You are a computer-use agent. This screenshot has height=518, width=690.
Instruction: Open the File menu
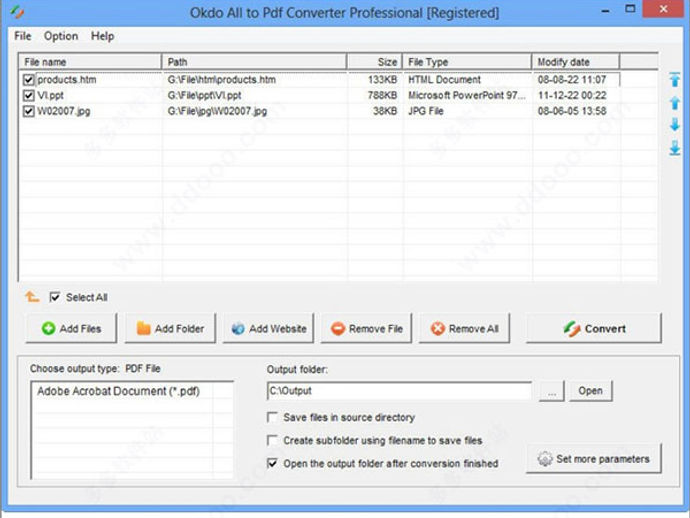(x=22, y=36)
